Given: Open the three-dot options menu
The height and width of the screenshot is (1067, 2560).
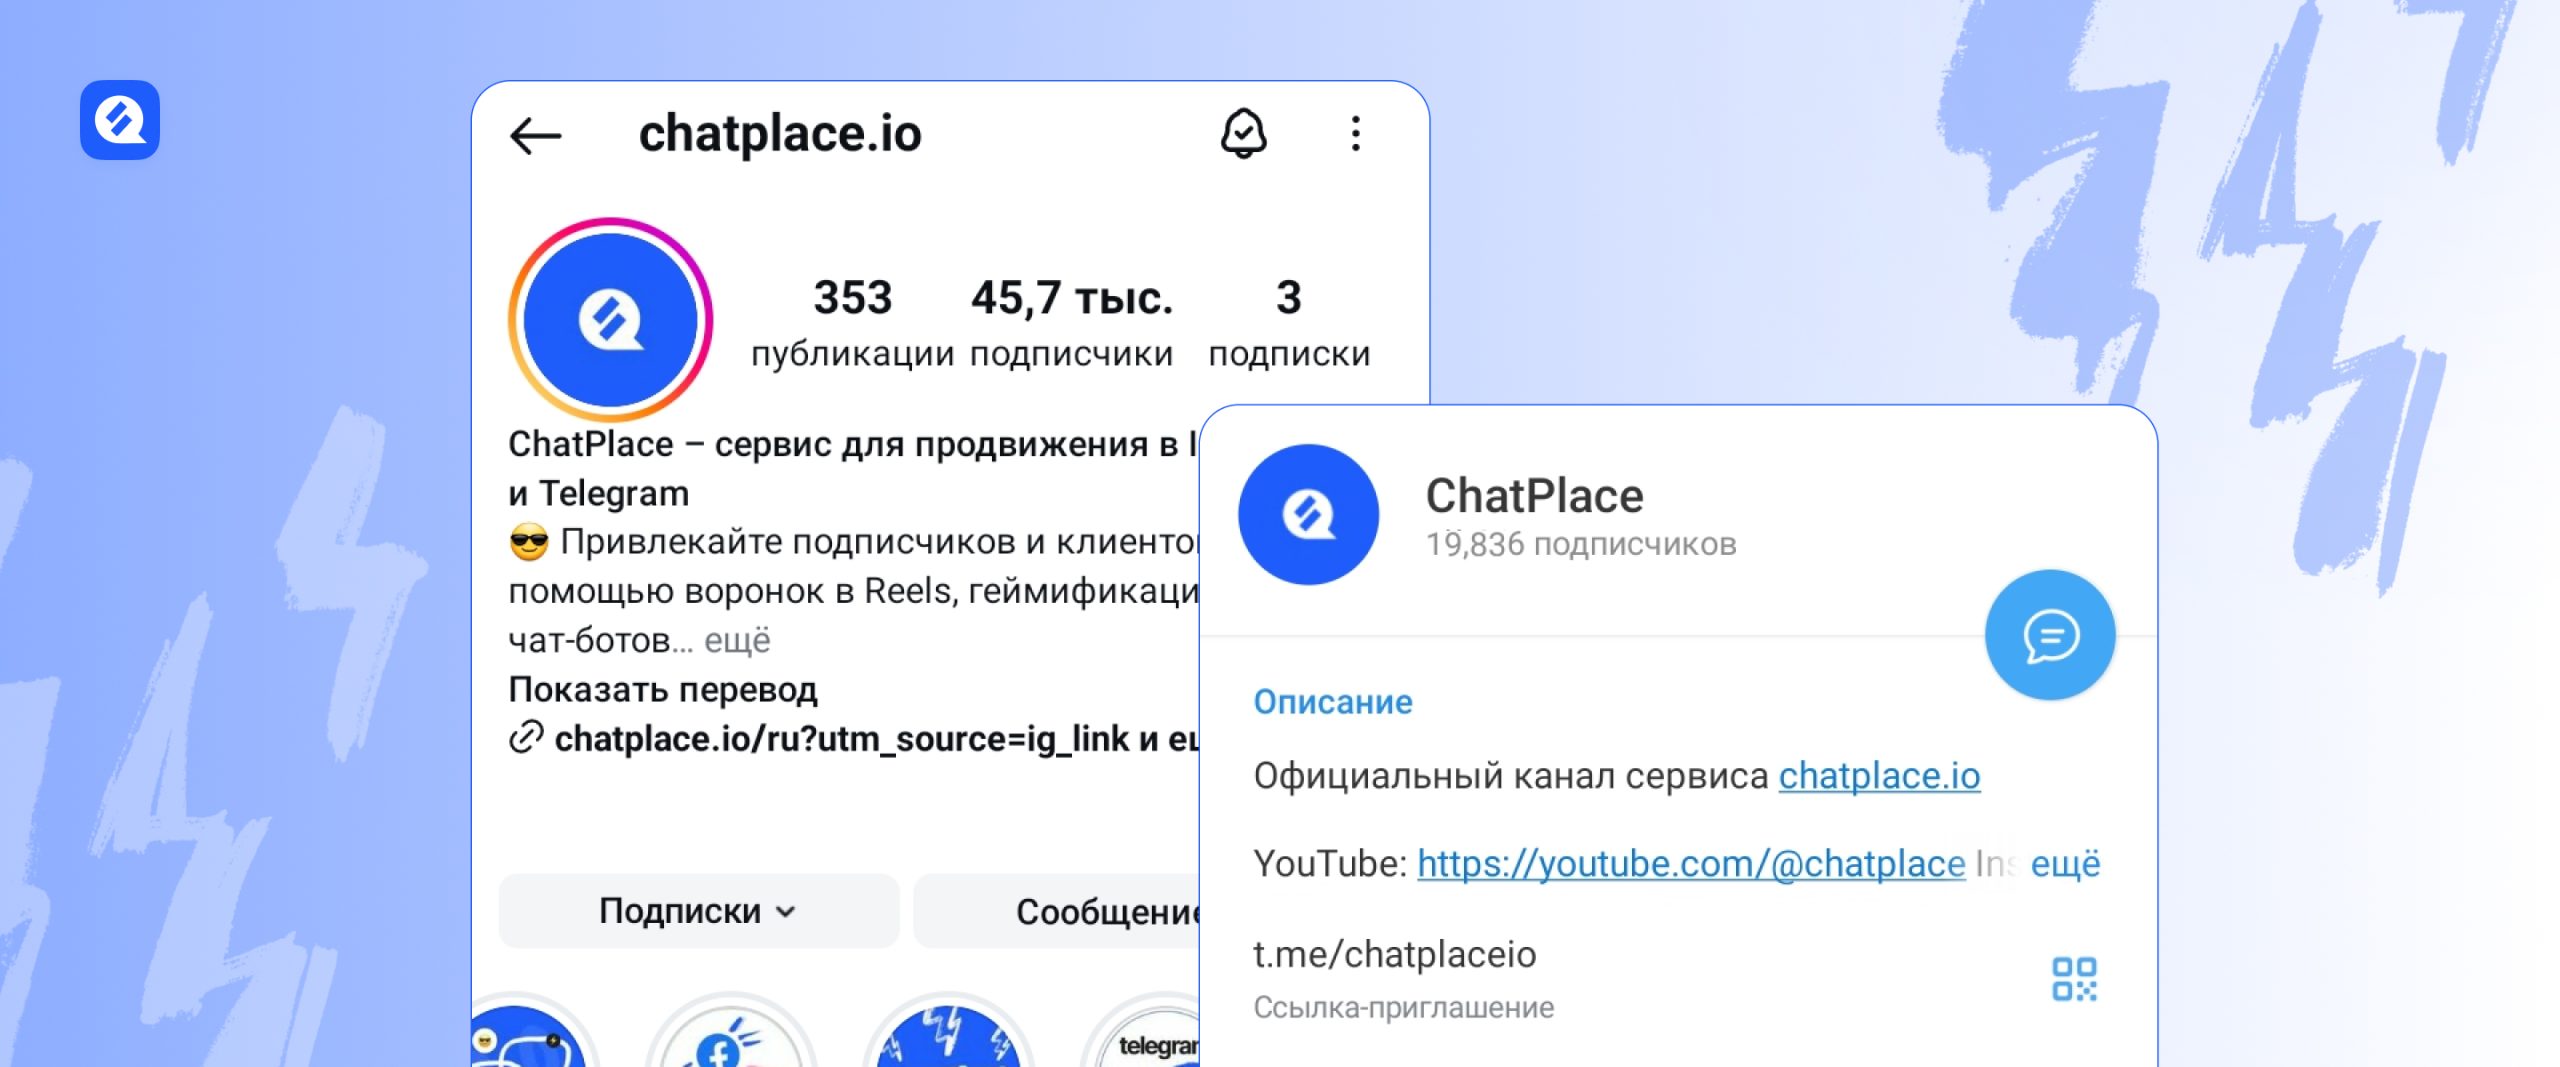Looking at the screenshot, I should click(1355, 133).
